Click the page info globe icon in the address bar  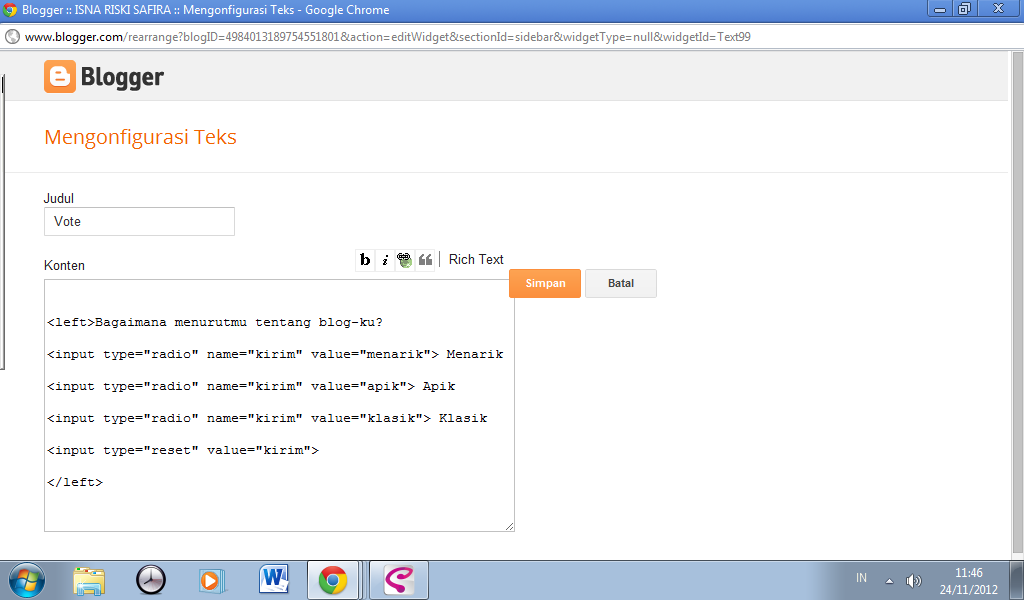tap(12, 37)
